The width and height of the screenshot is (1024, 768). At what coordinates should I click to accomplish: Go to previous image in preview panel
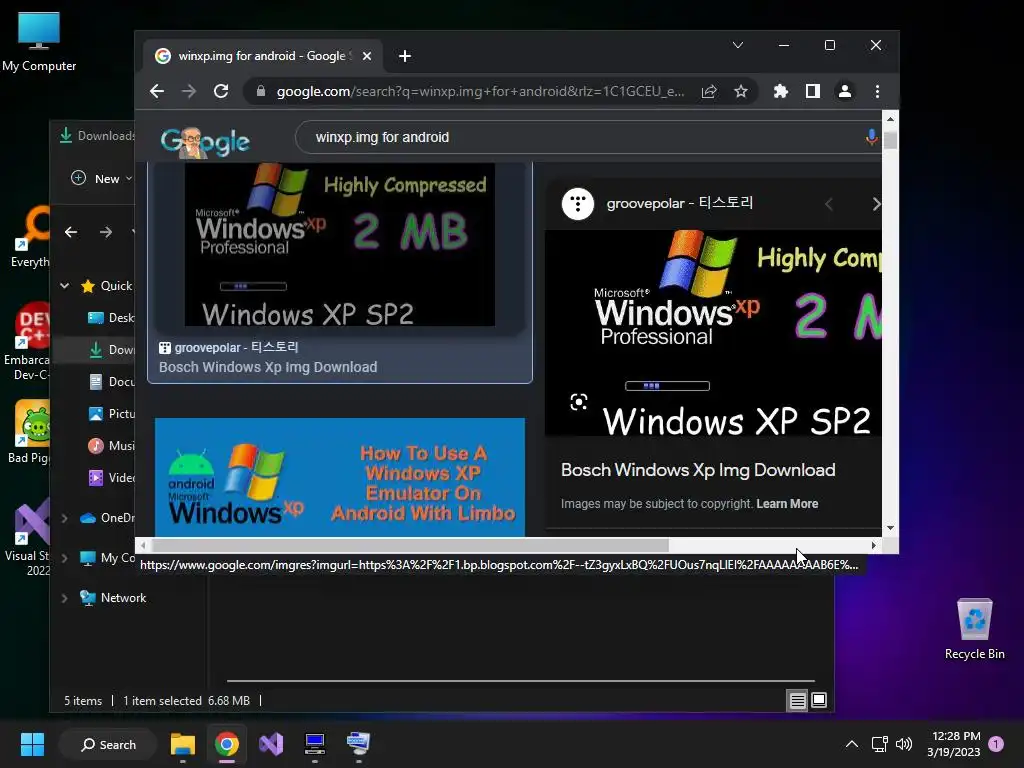(x=829, y=204)
